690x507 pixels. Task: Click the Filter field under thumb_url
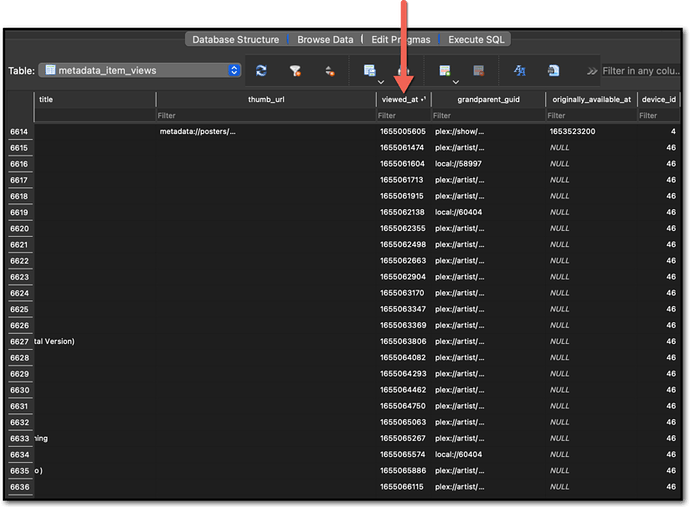(266, 115)
